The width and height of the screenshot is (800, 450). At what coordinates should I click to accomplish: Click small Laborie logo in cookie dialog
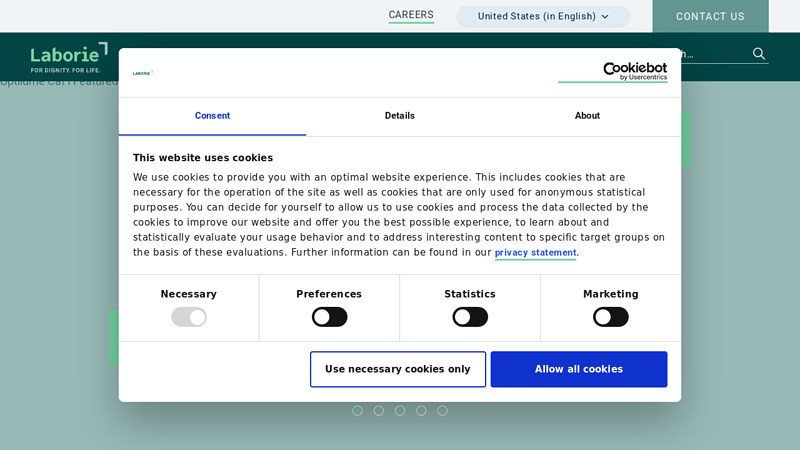142,73
